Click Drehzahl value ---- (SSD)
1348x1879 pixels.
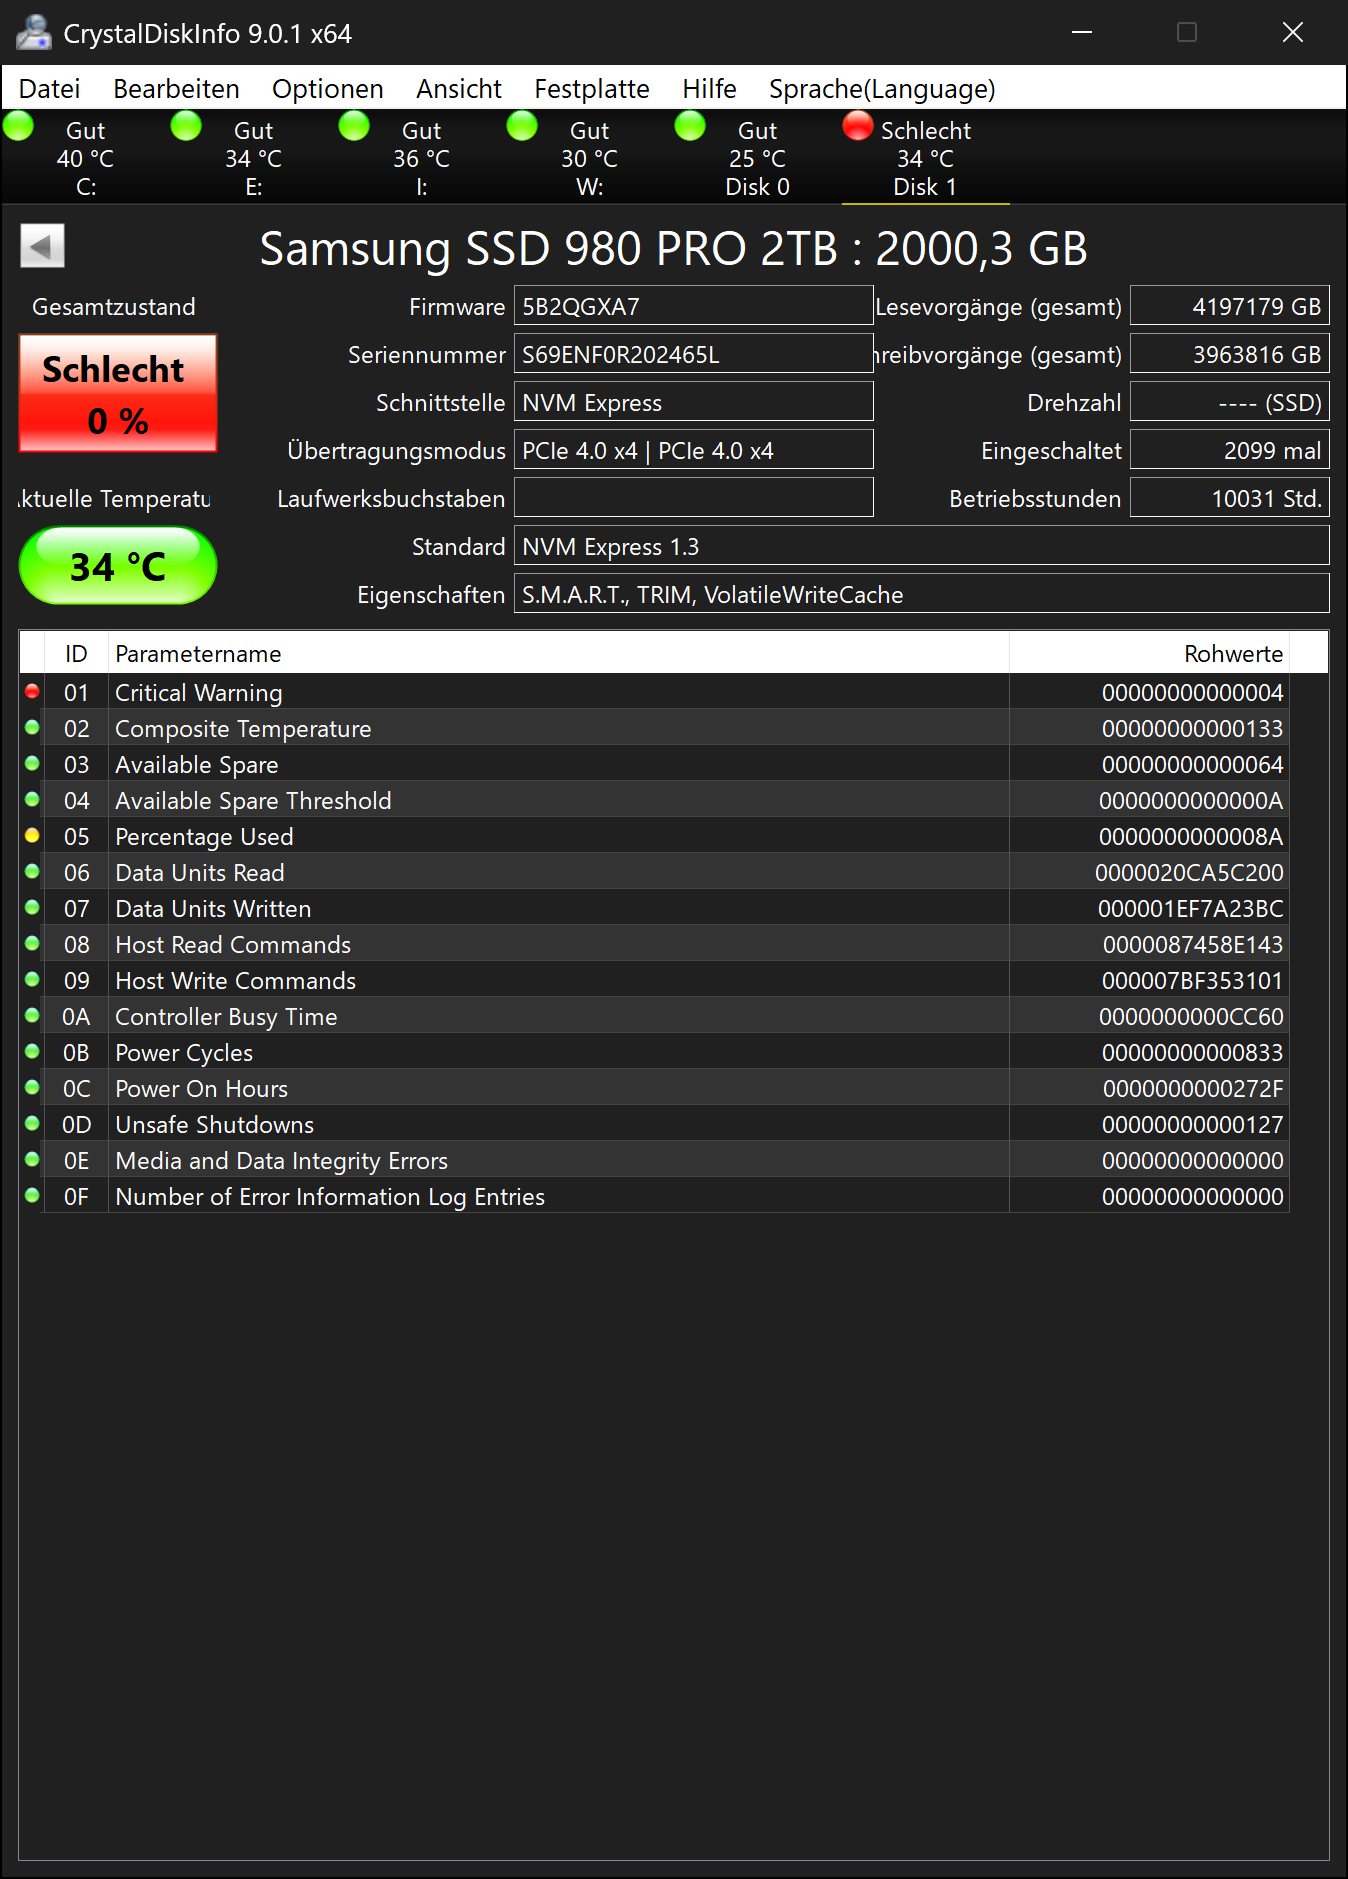(x=1229, y=402)
